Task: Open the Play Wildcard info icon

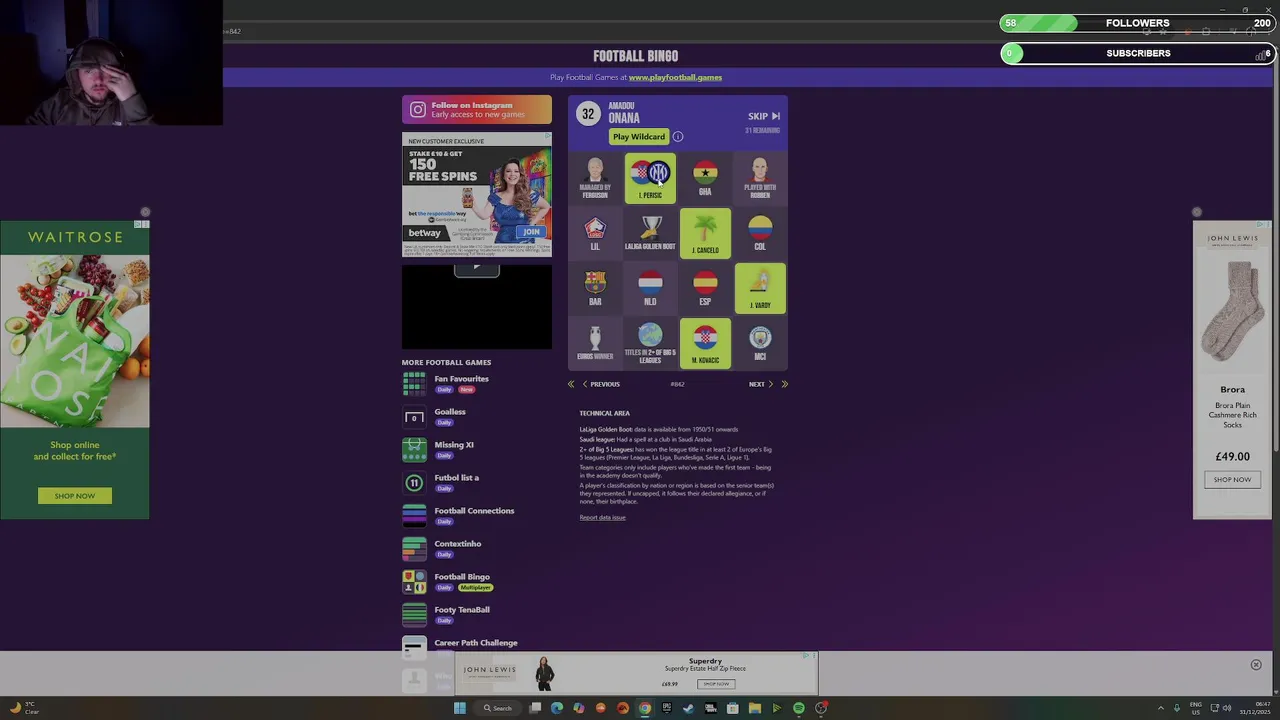Action: click(x=677, y=137)
